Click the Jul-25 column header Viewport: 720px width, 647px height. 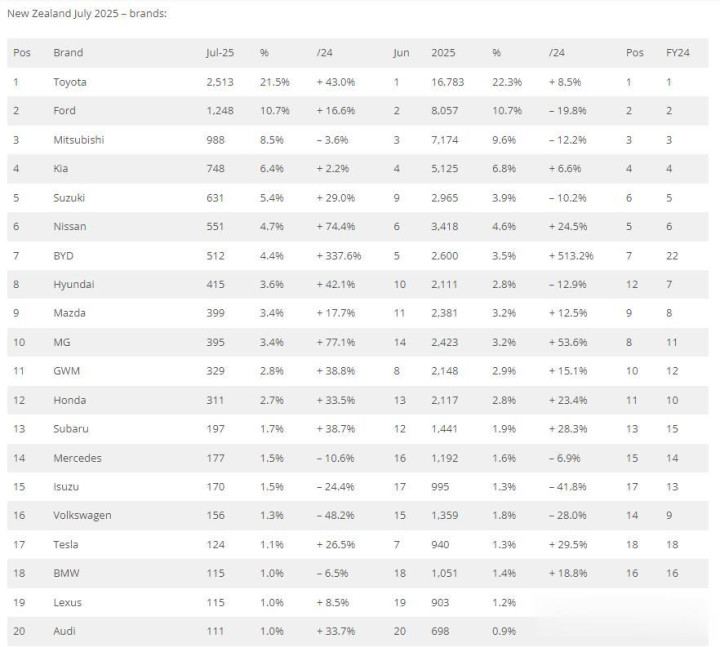pos(219,53)
